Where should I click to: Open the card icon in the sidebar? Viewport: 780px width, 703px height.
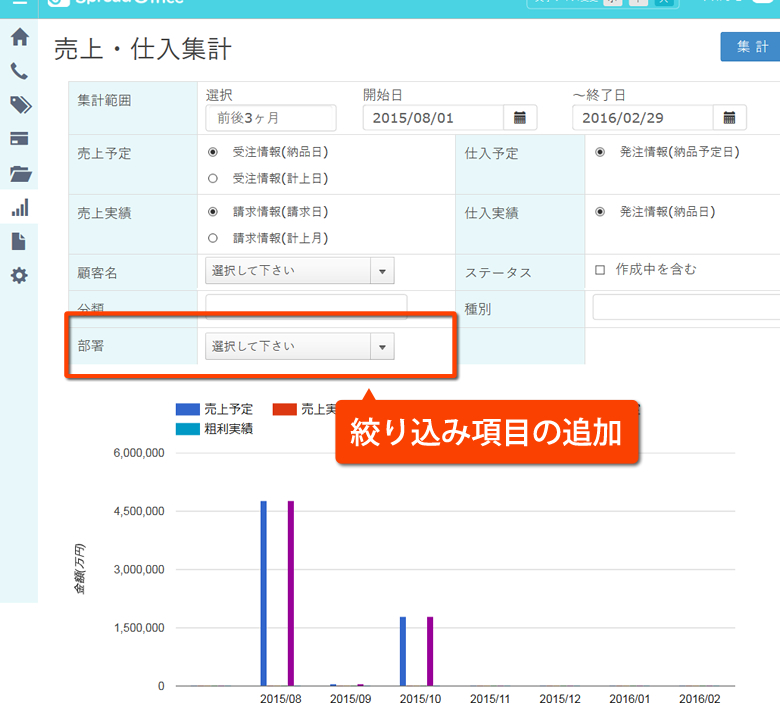pos(19,139)
